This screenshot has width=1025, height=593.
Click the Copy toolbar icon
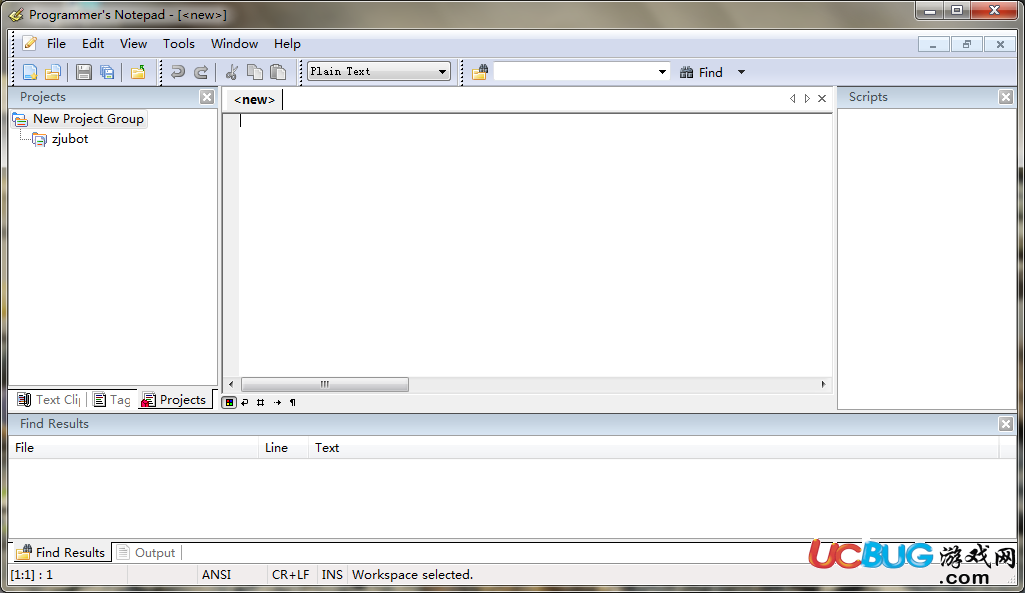(x=255, y=72)
